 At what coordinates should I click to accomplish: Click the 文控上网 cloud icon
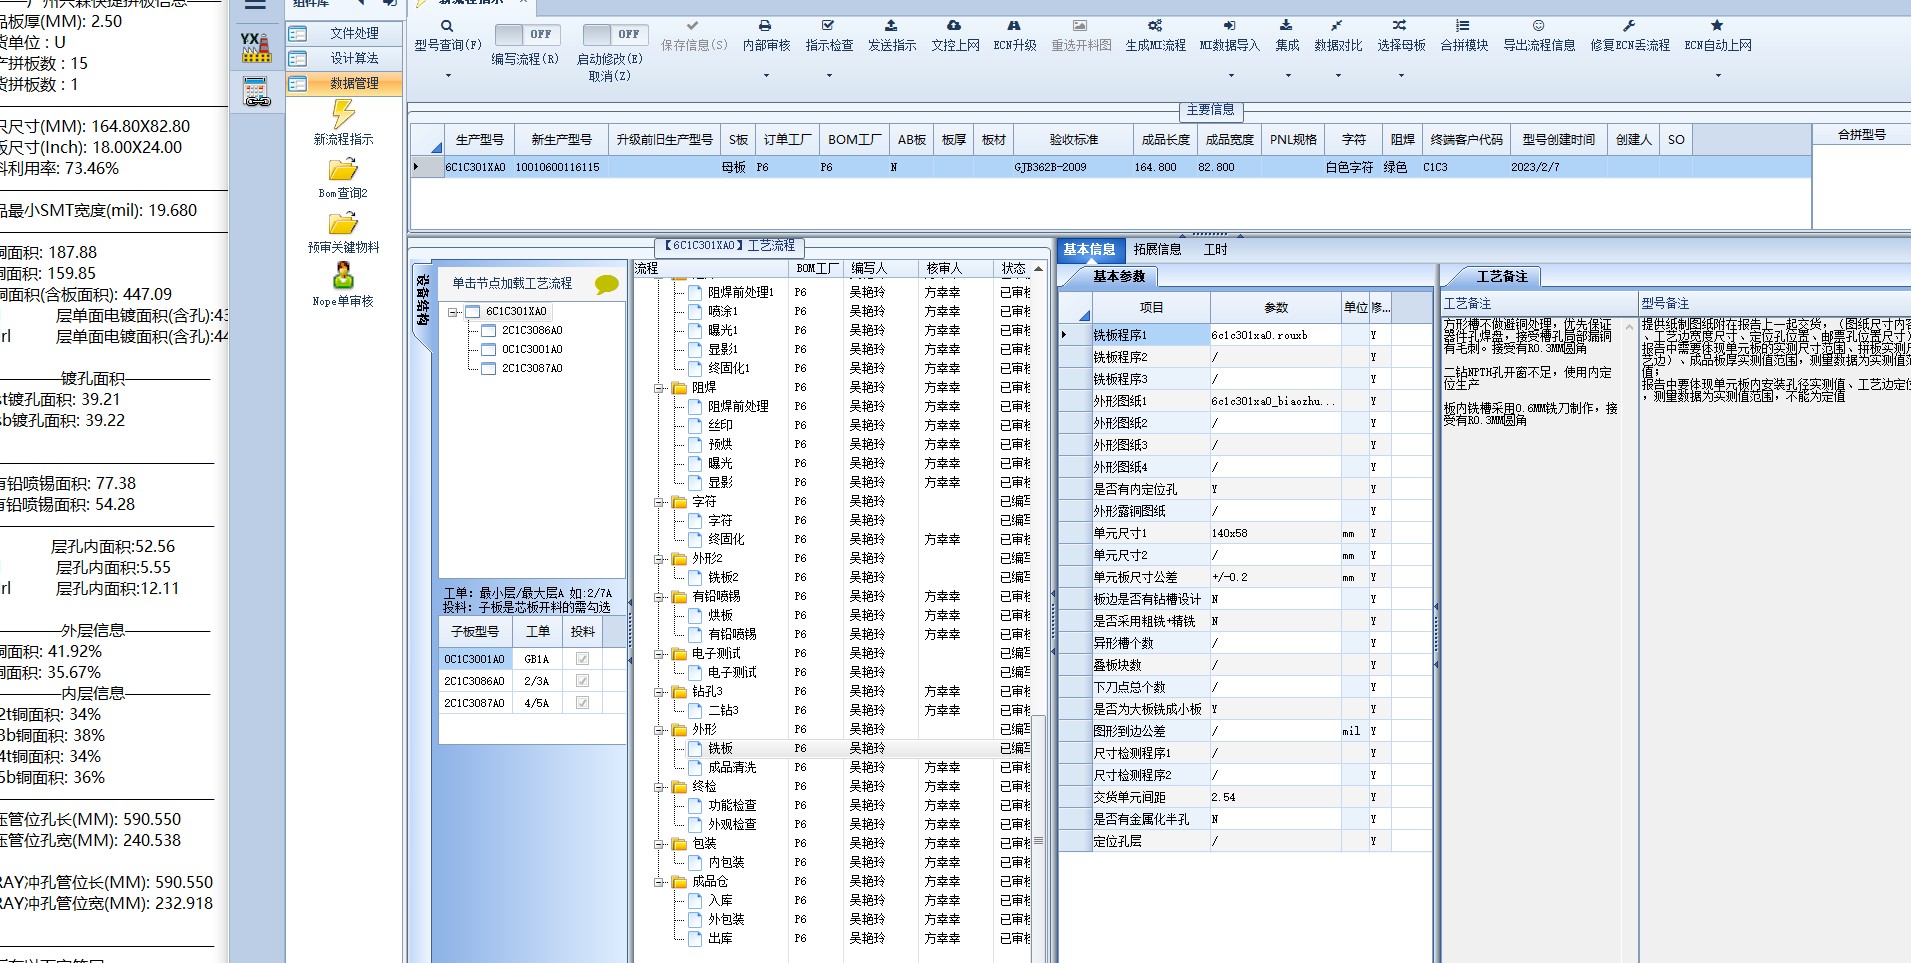[954, 26]
